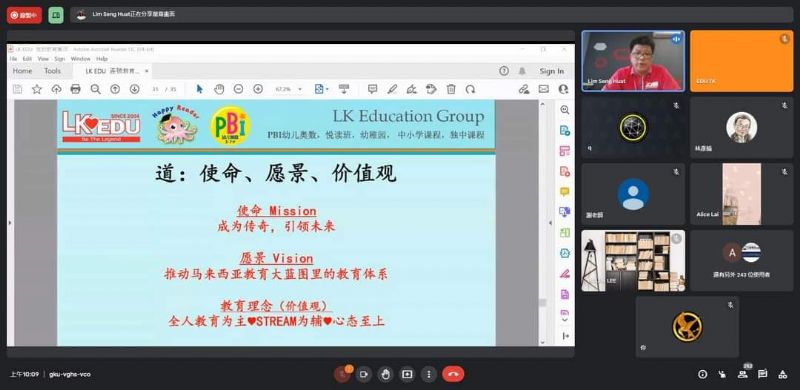Raise hand in the meeting controls

[x=385, y=374]
